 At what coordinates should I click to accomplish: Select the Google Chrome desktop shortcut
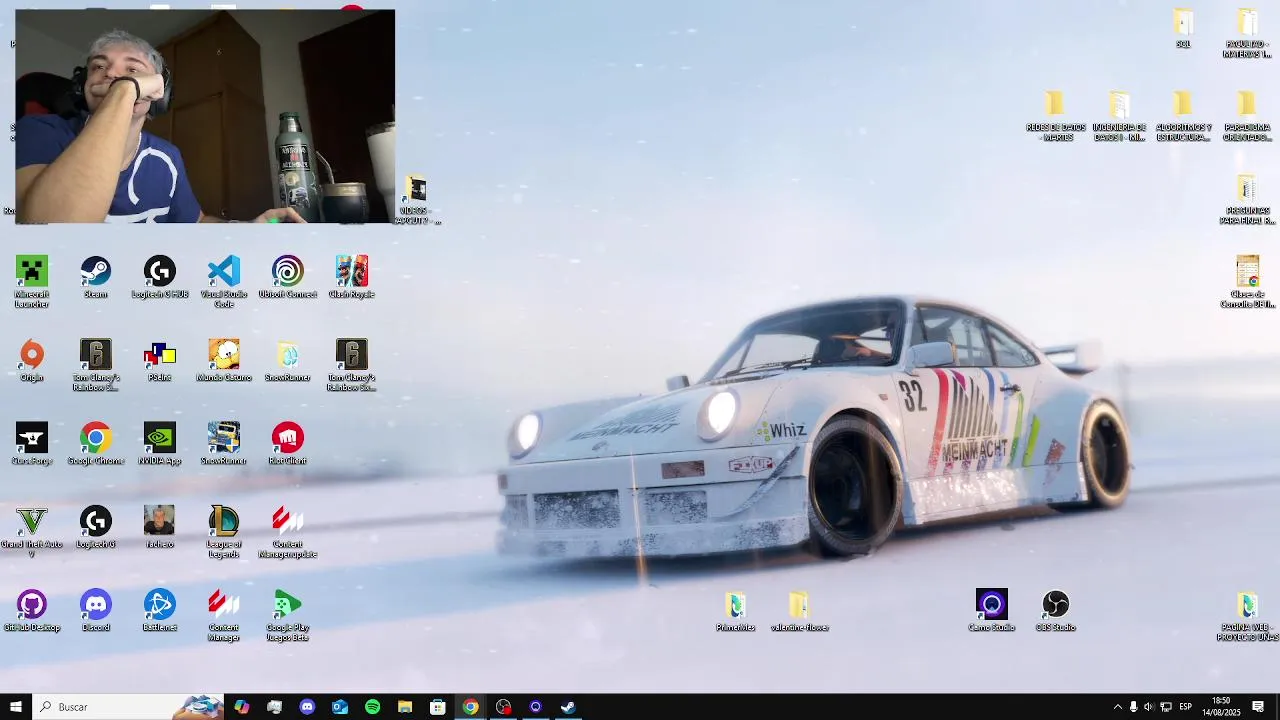coord(96,443)
